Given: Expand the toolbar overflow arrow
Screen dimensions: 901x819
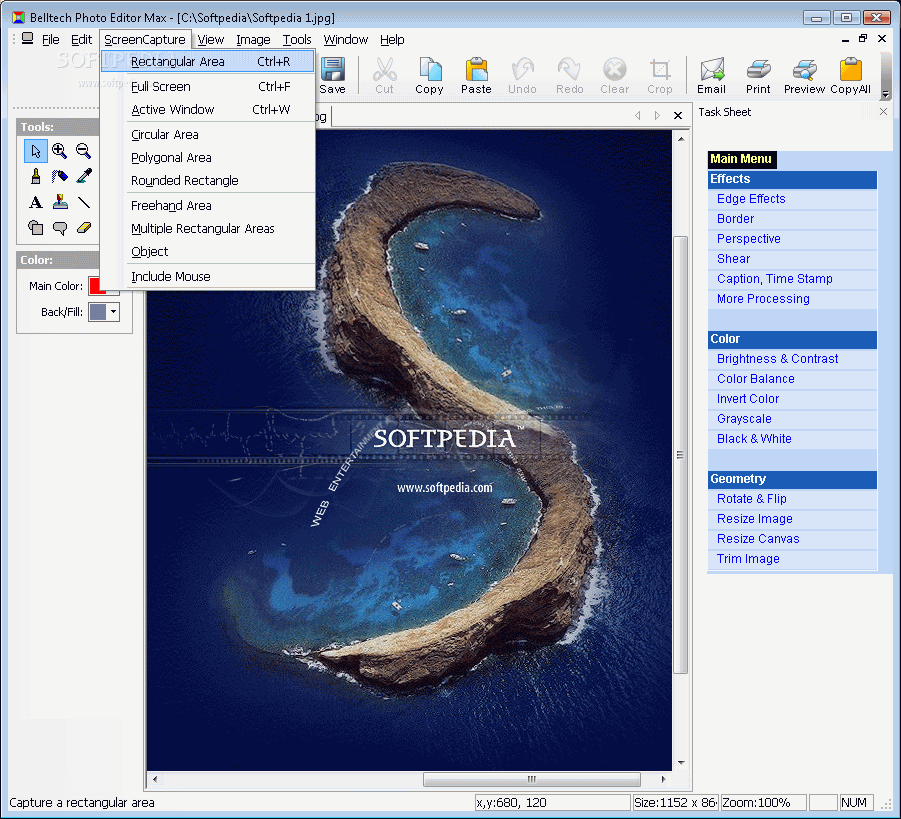Looking at the screenshot, I should 886,94.
